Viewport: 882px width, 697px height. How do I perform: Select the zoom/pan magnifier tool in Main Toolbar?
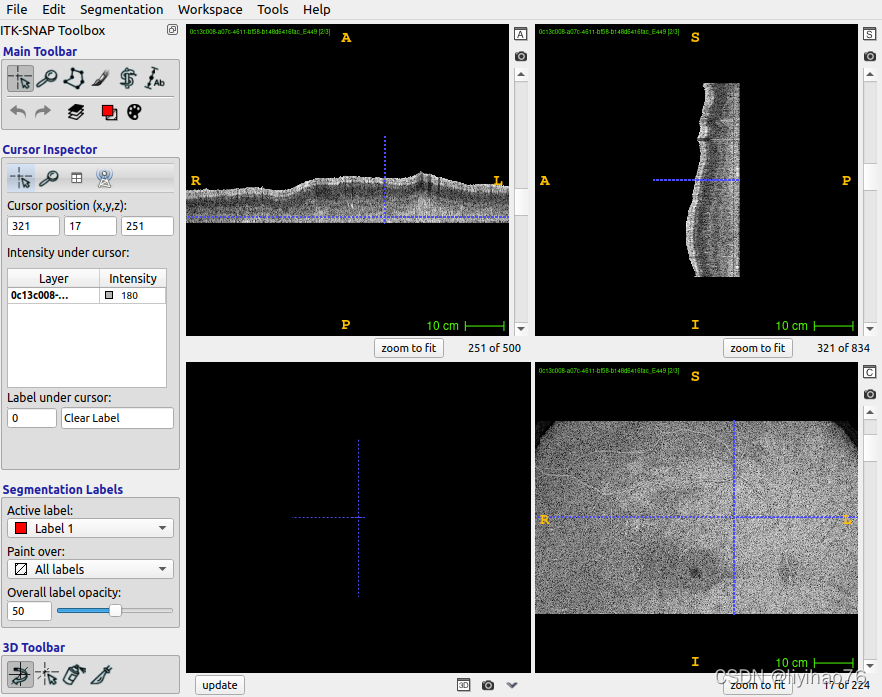tap(47, 78)
